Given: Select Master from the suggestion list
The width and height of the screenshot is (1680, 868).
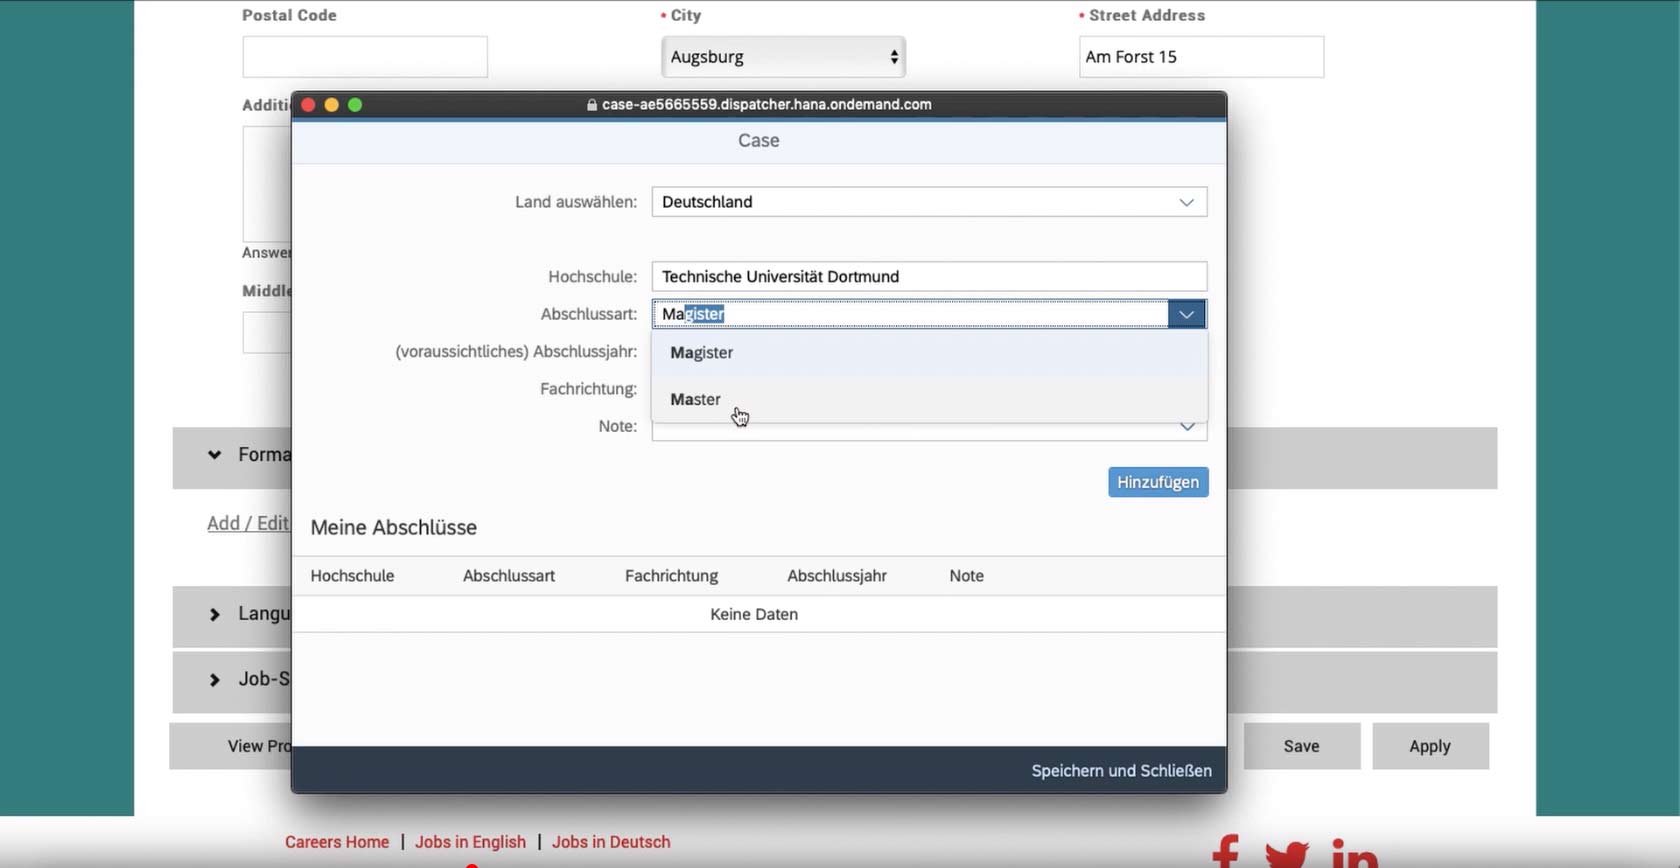Looking at the screenshot, I should pos(929,399).
